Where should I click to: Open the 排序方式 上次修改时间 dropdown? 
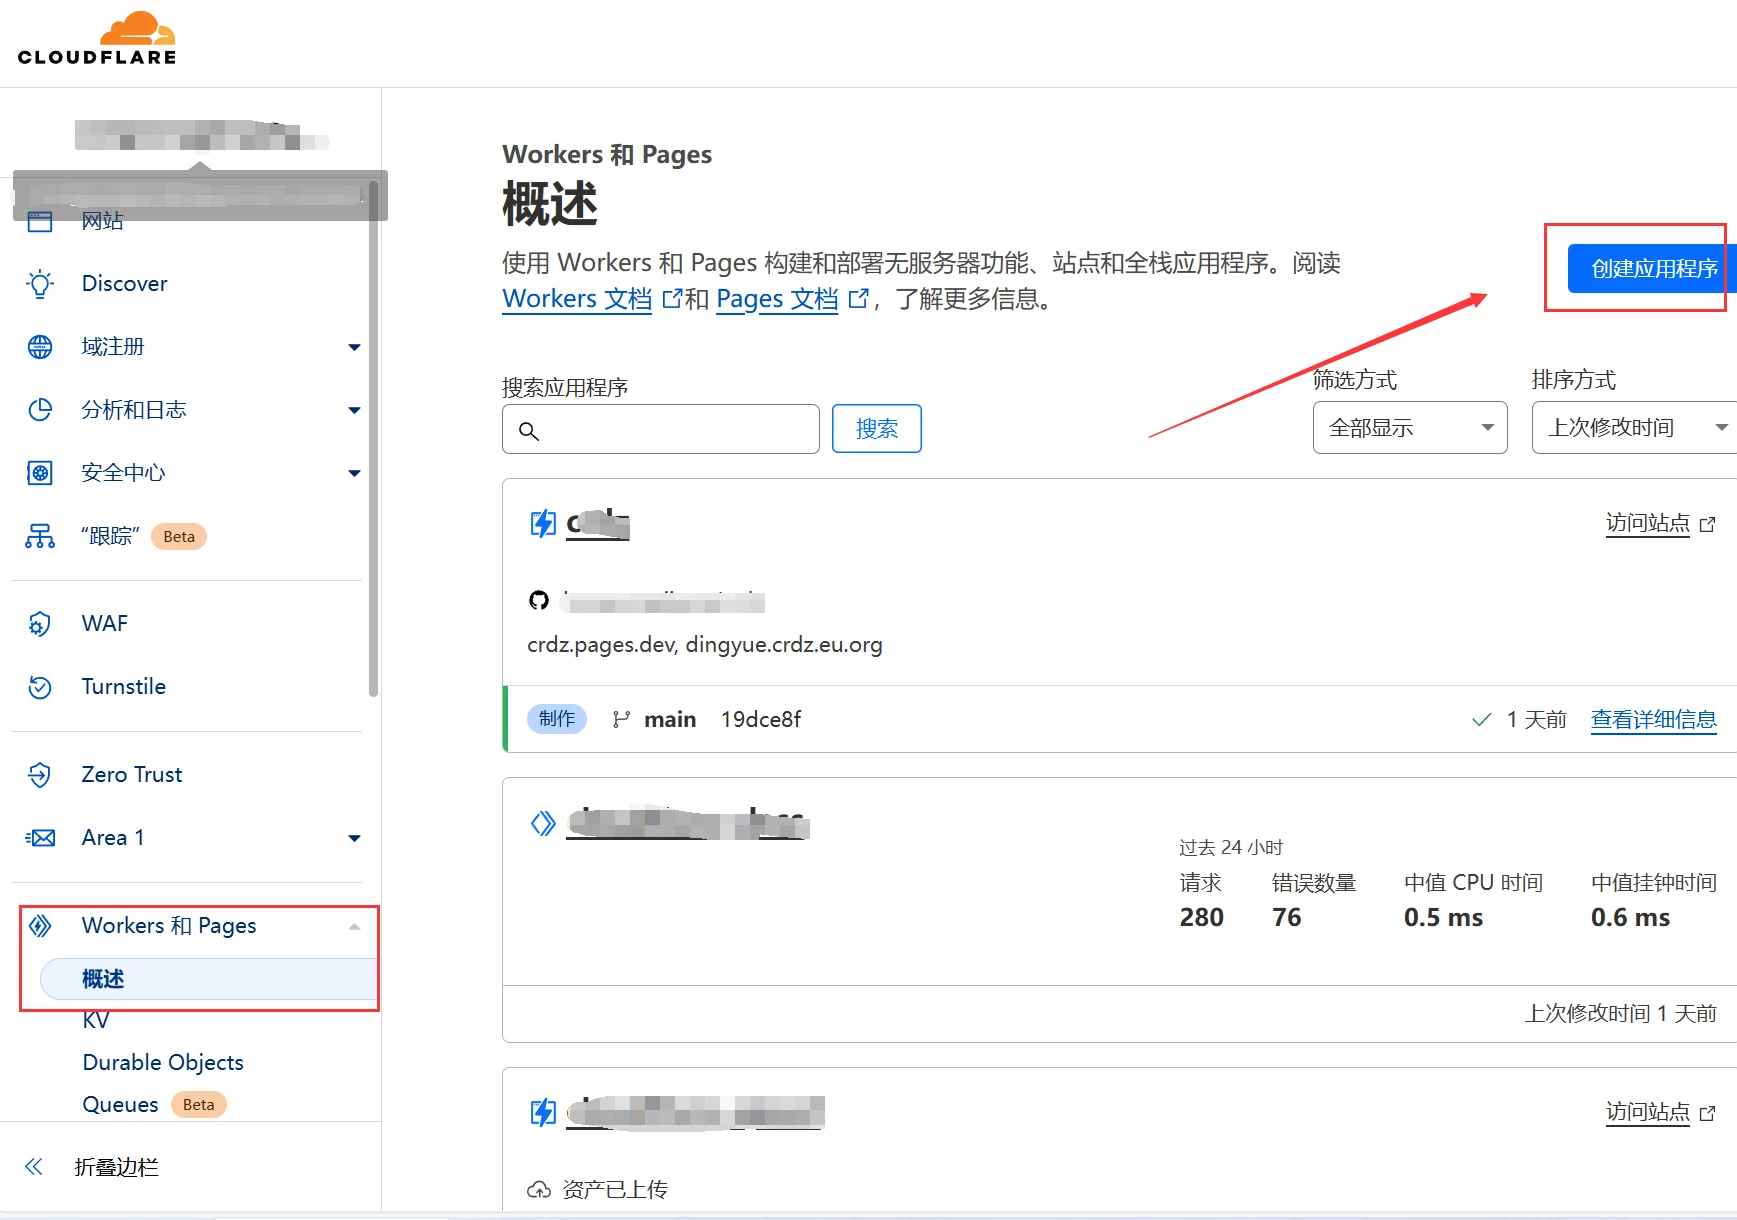pos(1634,428)
